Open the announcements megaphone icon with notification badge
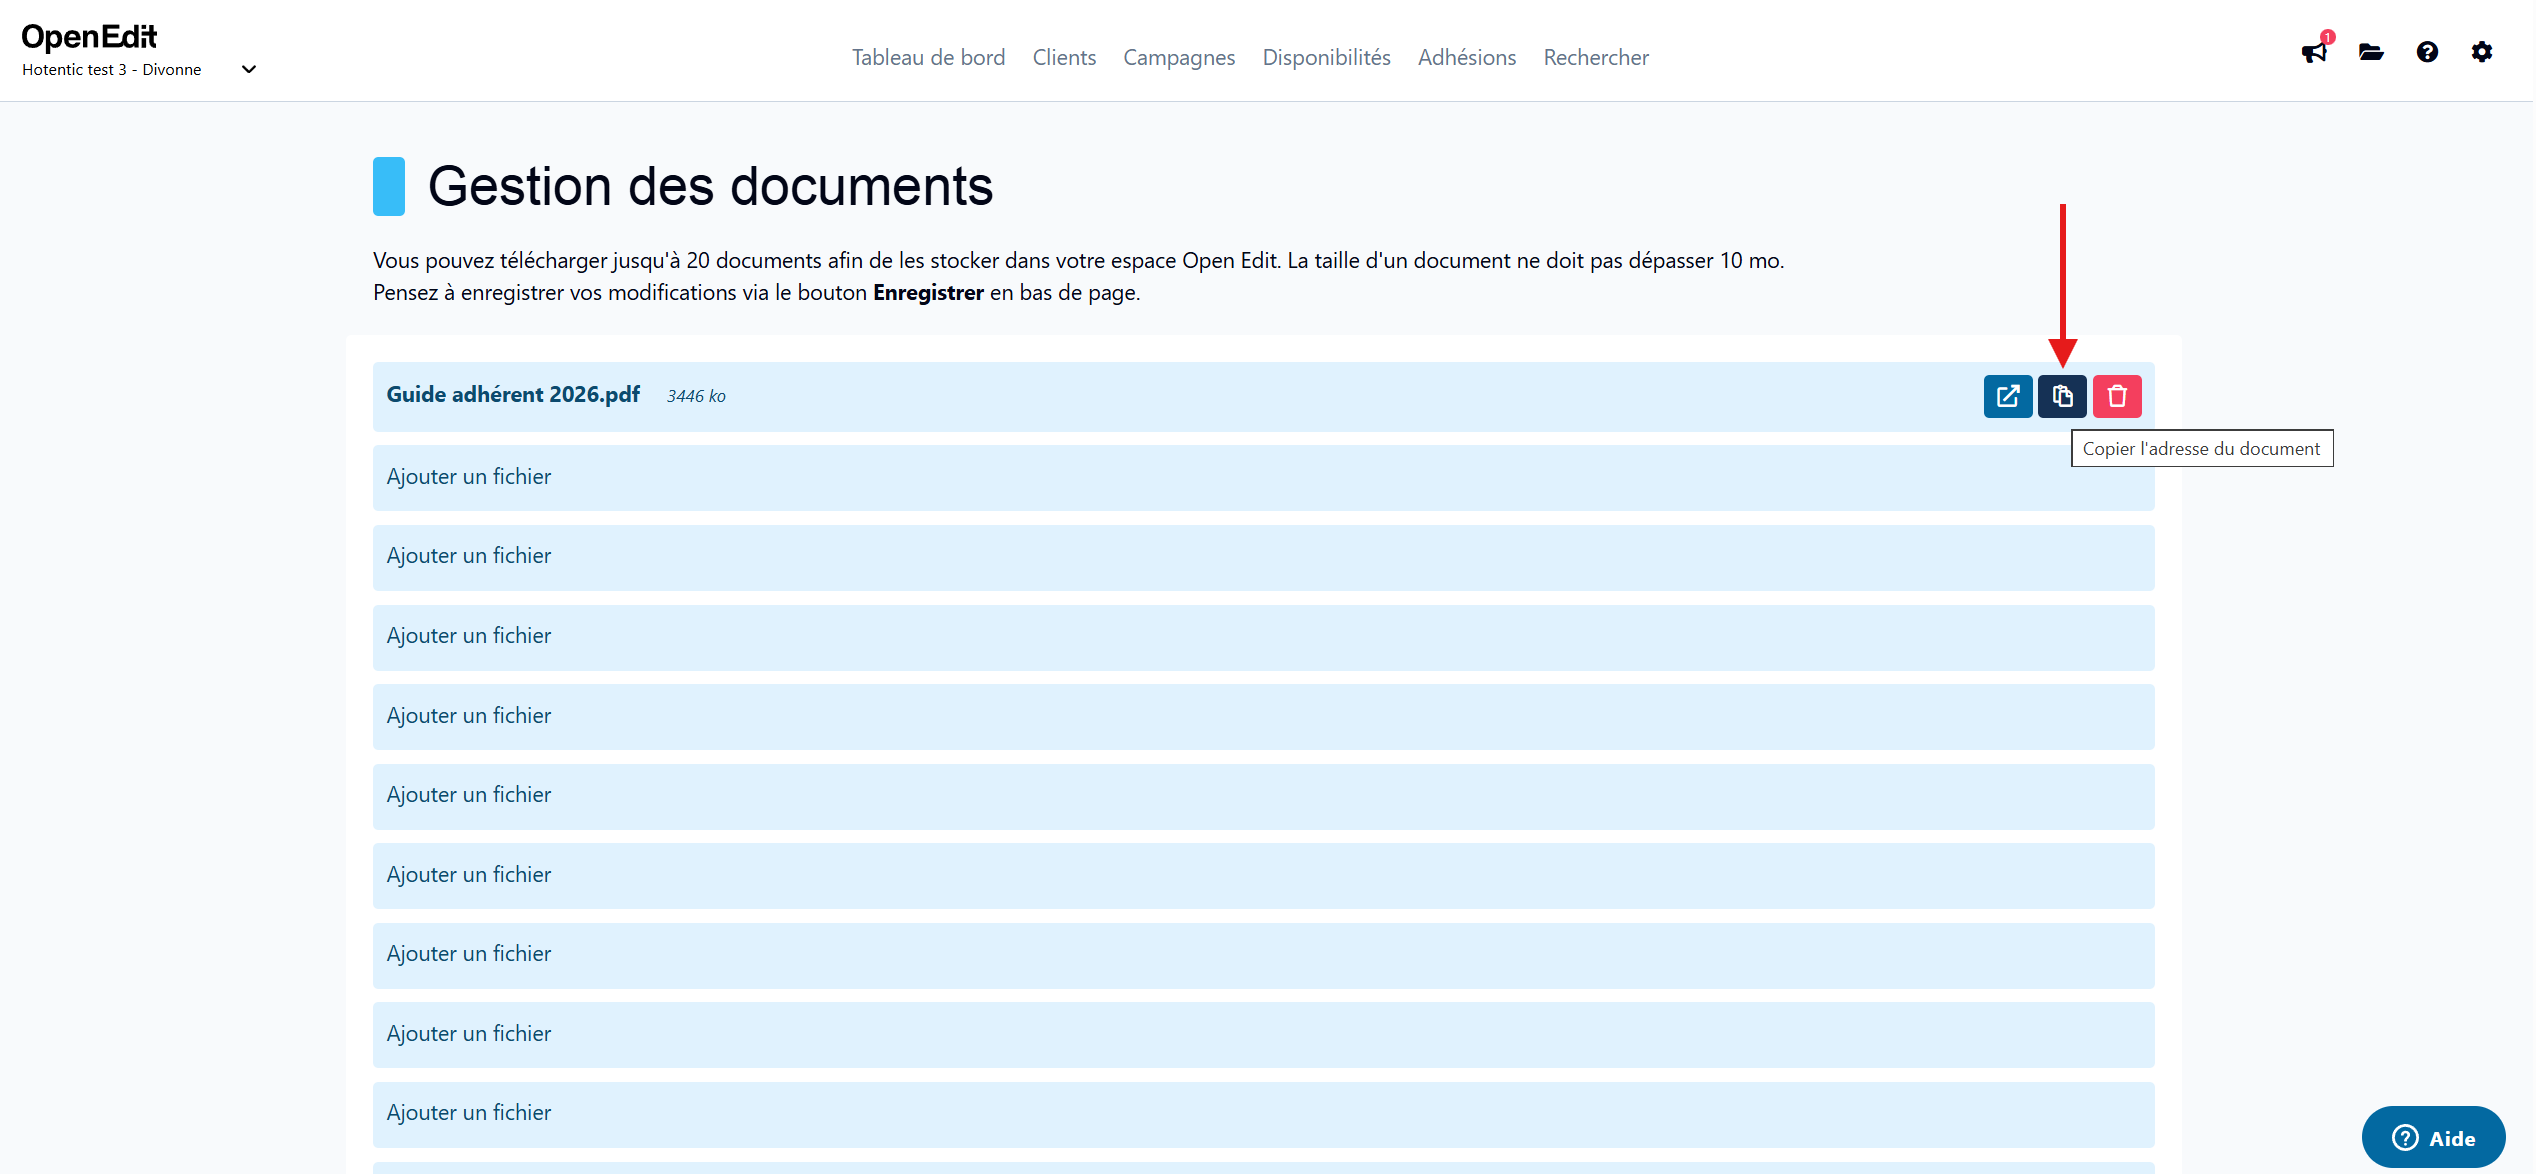Image resolution: width=2536 pixels, height=1174 pixels. 2313,53
